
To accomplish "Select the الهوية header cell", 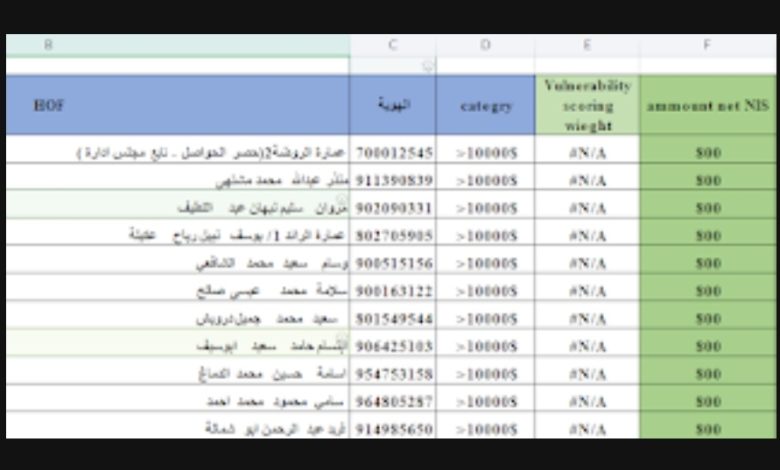I will tap(393, 105).
